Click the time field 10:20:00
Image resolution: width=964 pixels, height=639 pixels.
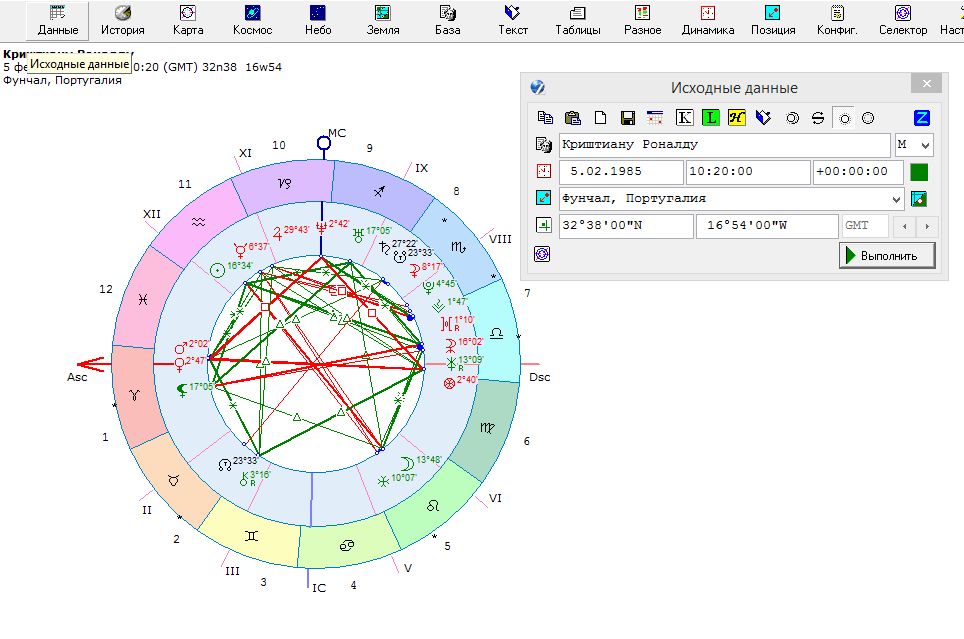point(748,172)
